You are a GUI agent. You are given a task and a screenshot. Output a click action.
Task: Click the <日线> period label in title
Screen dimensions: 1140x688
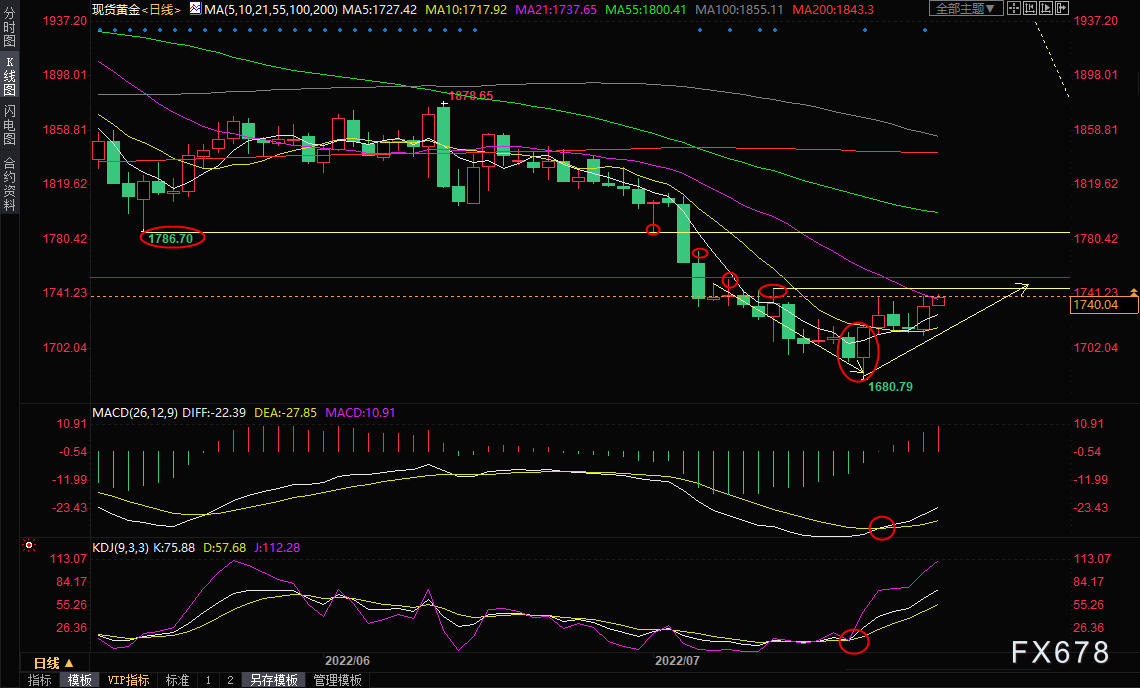(161, 9)
